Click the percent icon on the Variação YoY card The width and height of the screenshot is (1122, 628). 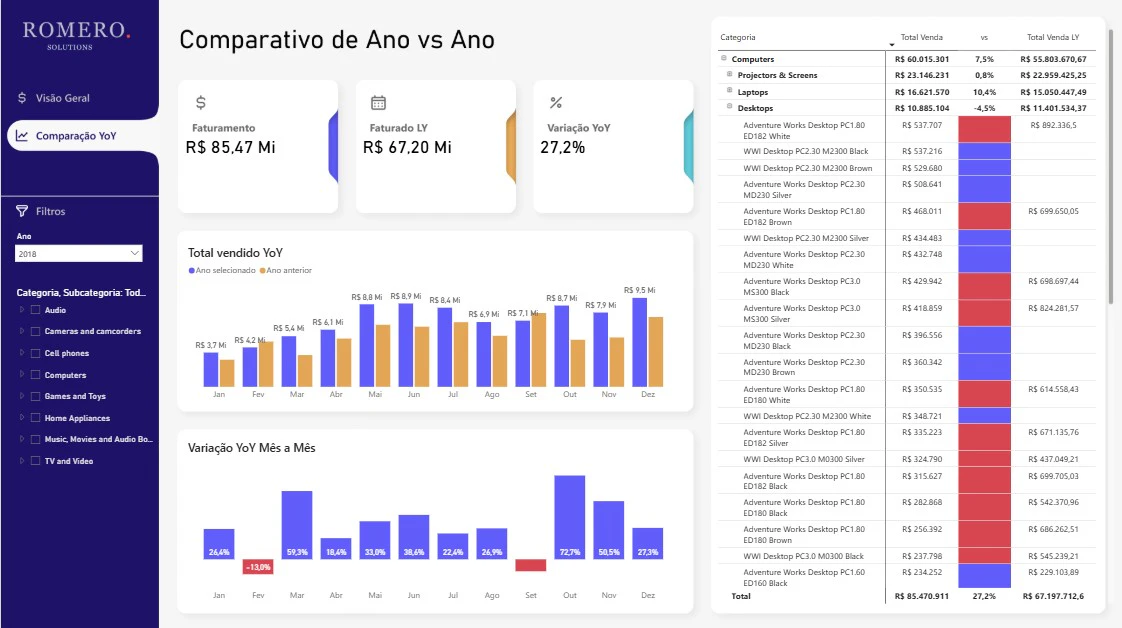[556, 102]
